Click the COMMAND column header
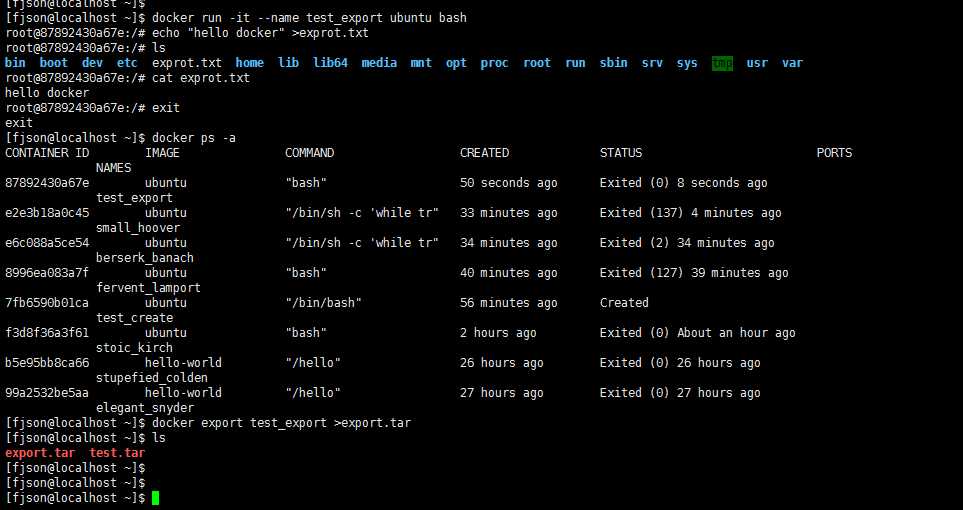The image size is (963, 510). pyautogui.click(x=310, y=153)
